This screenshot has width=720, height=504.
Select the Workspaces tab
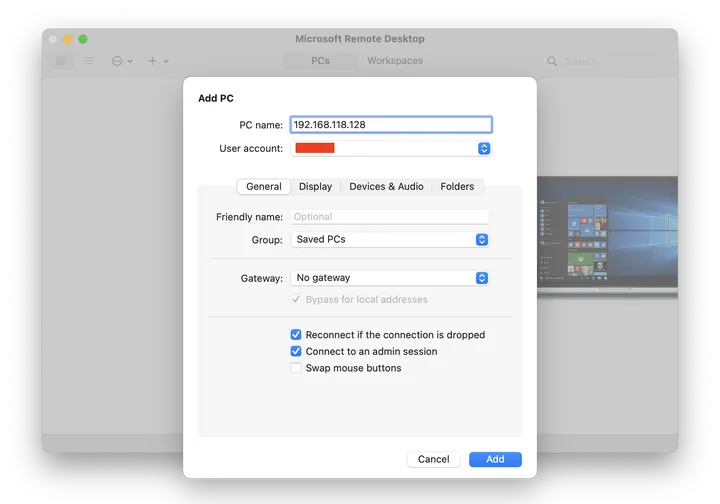(395, 61)
